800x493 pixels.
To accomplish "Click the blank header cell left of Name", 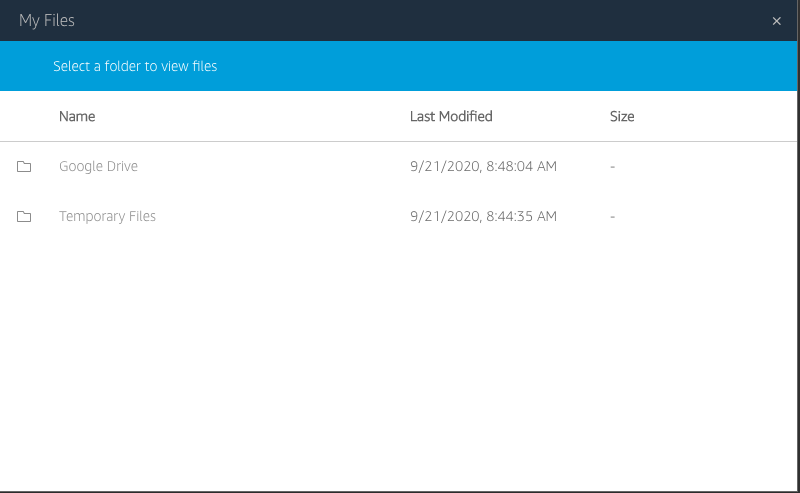I will [24, 116].
